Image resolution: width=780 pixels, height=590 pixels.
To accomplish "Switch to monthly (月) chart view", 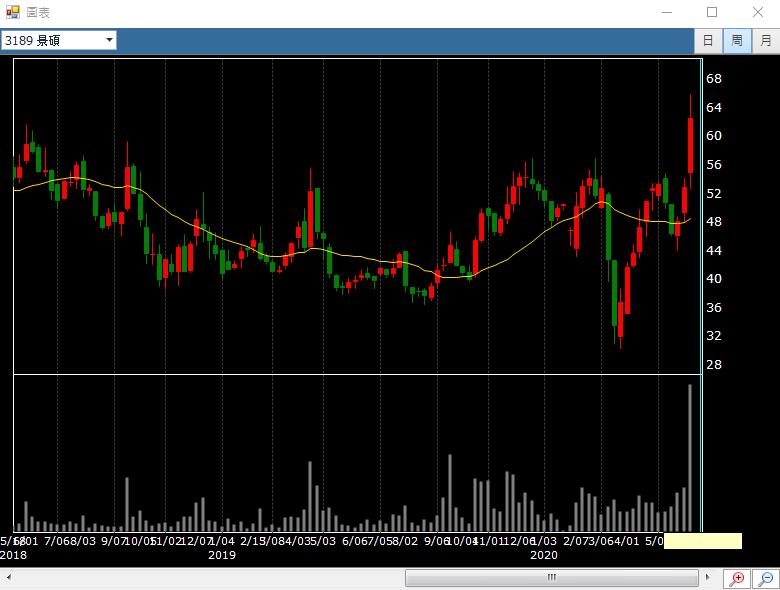I will click(x=766, y=40).
